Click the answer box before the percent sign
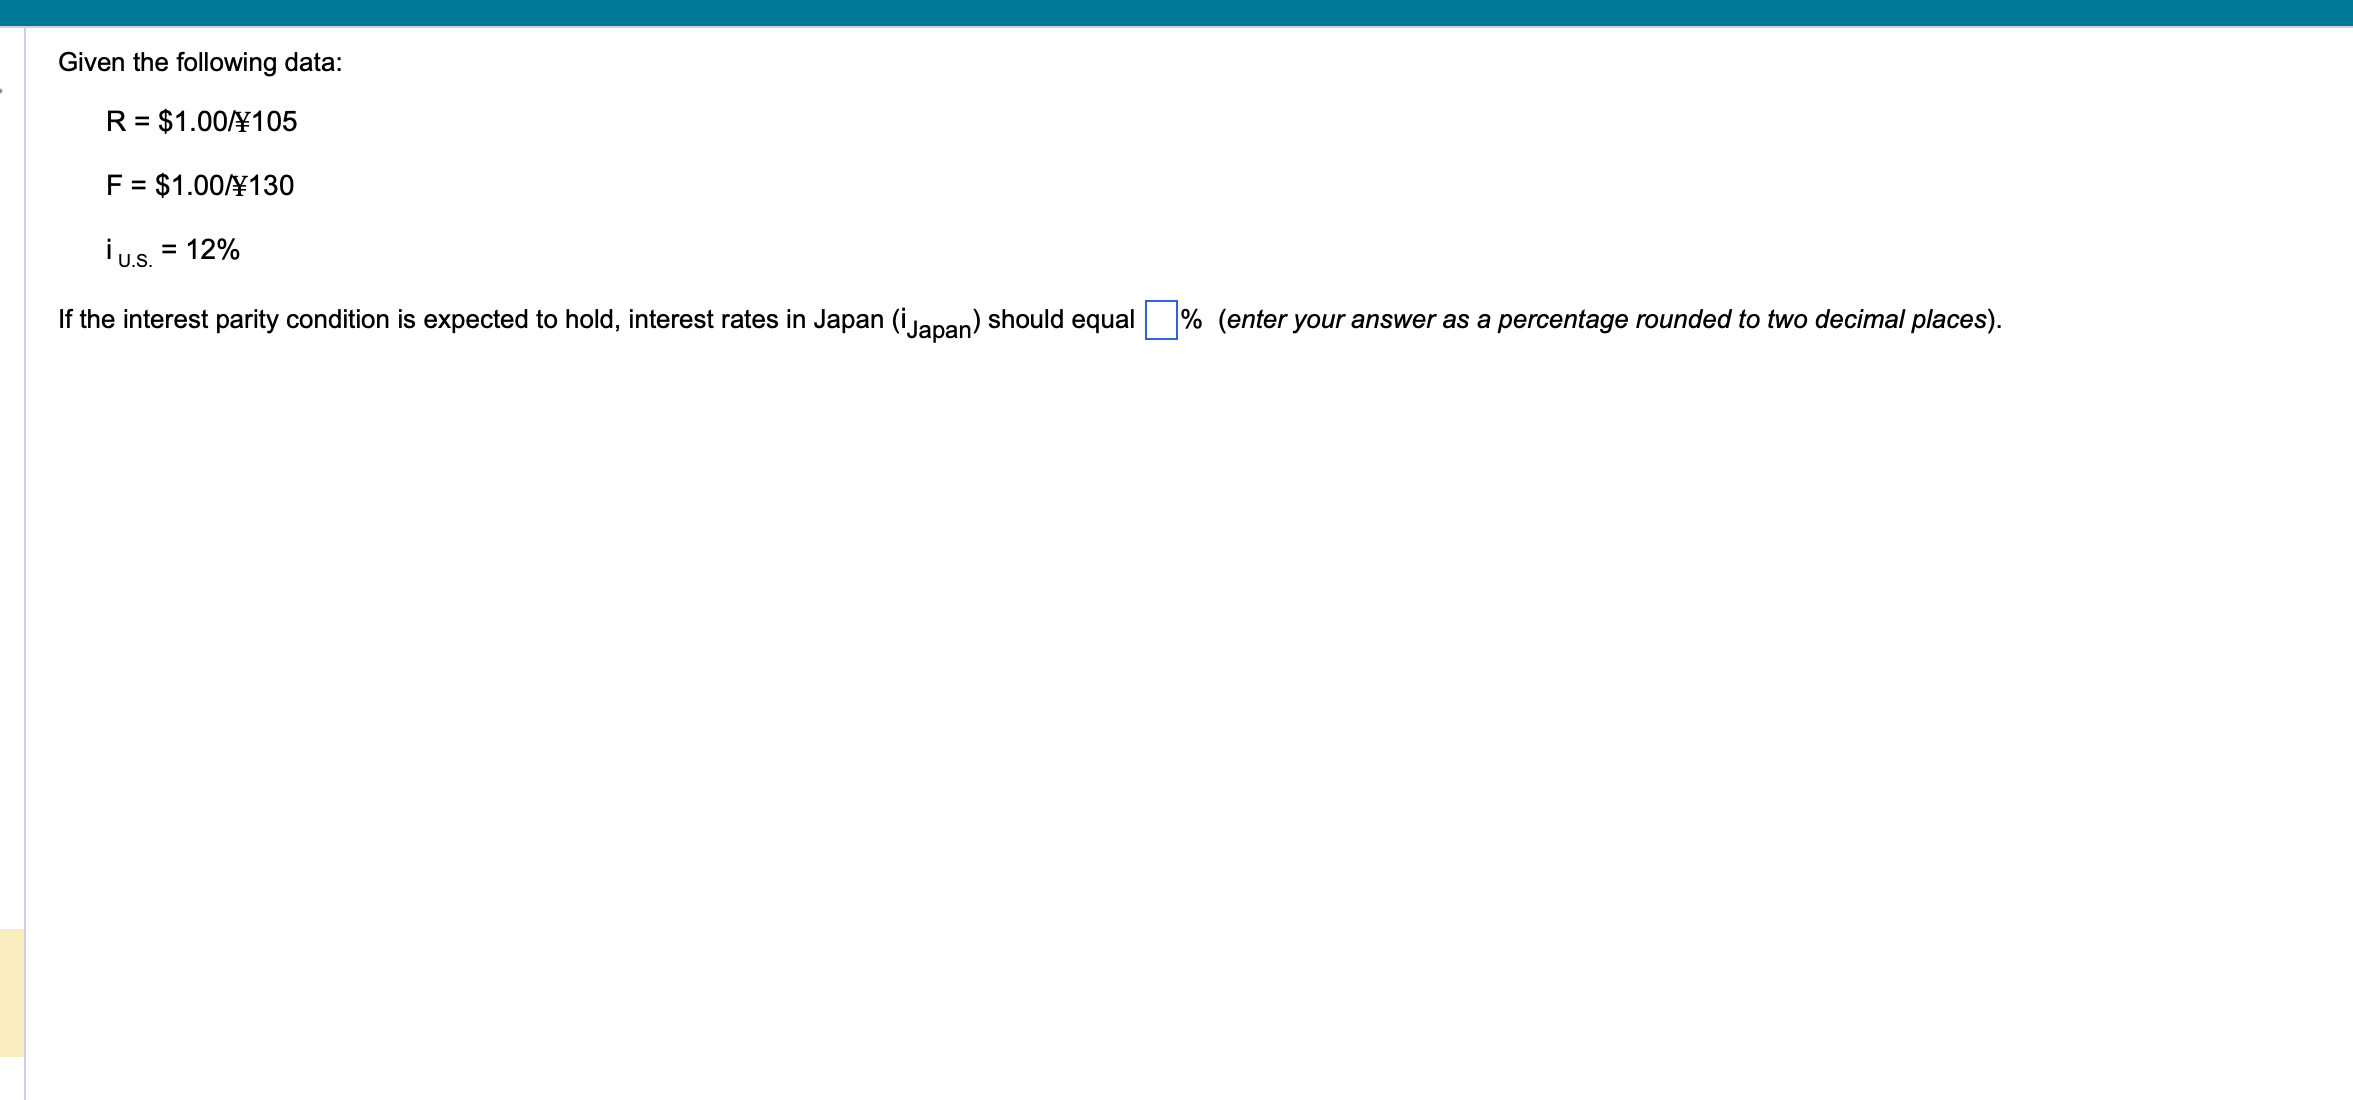 click(x=1160, y=320)
